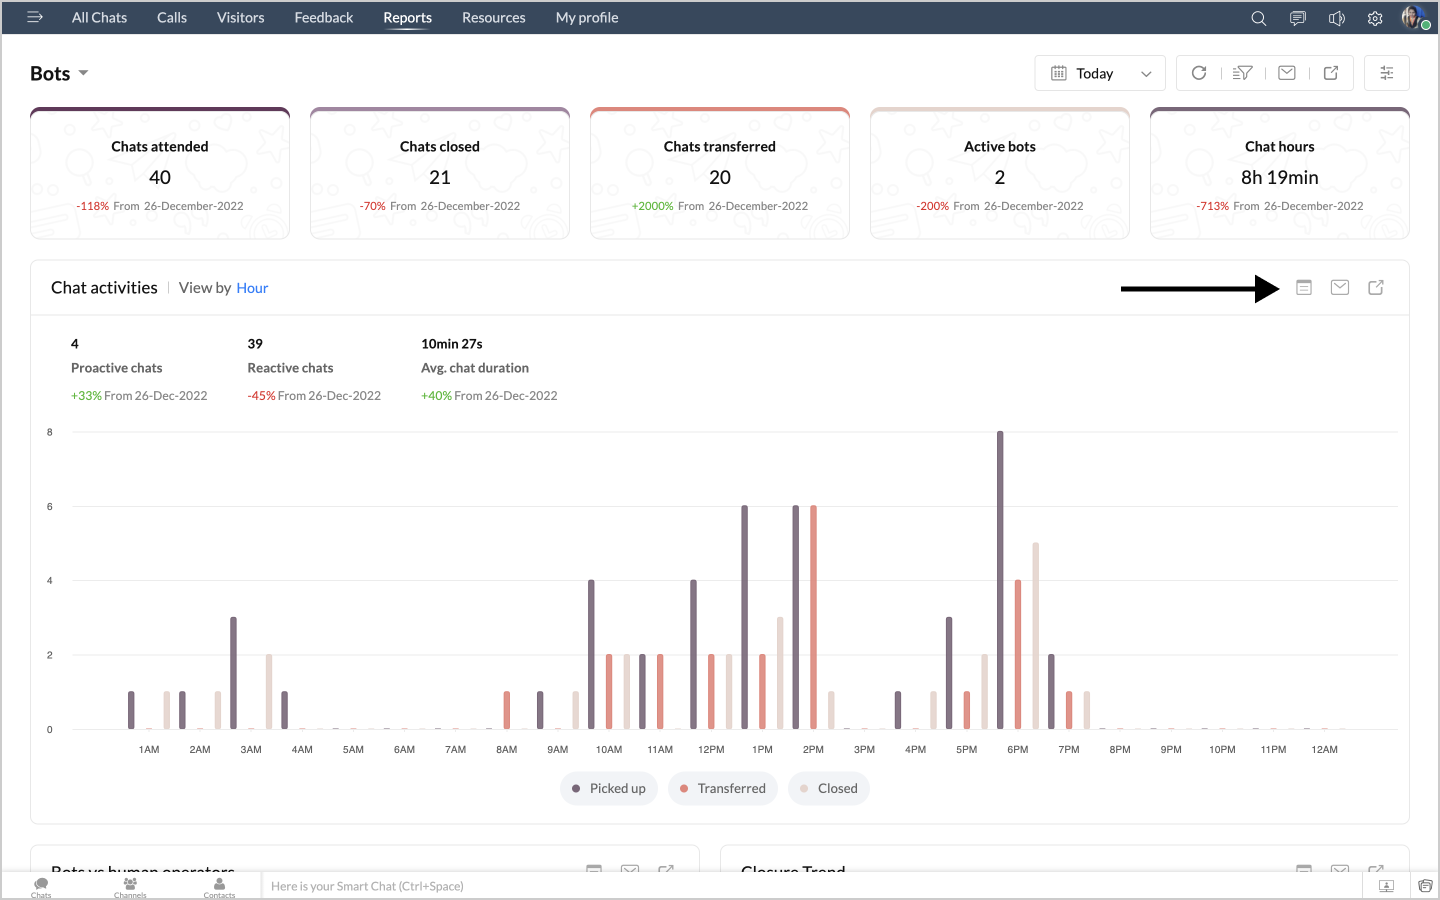Open the customize sliders icon
This screenshot has height=900, width=1440.
(x=1386, y=73)
